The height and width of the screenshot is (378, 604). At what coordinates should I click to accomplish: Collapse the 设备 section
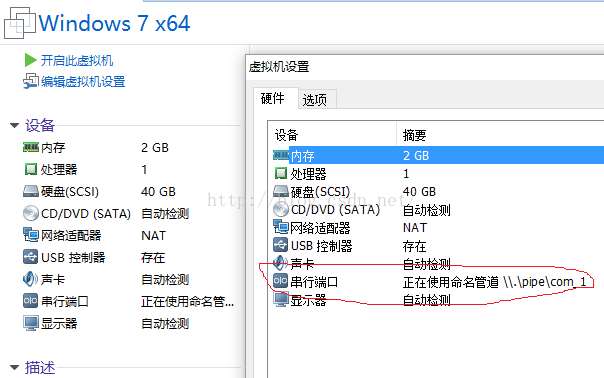click(x=15, y=125)
